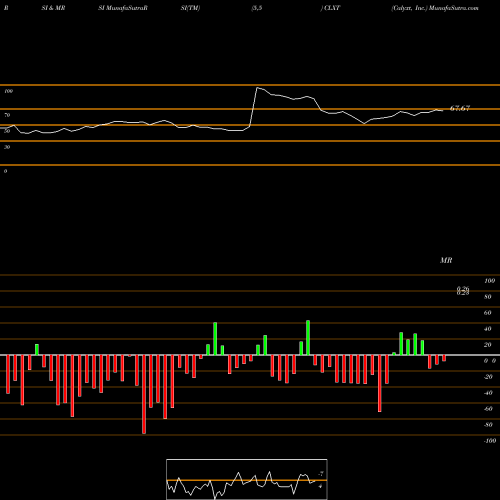Click the RSI axis label 30

click(7, 147)
